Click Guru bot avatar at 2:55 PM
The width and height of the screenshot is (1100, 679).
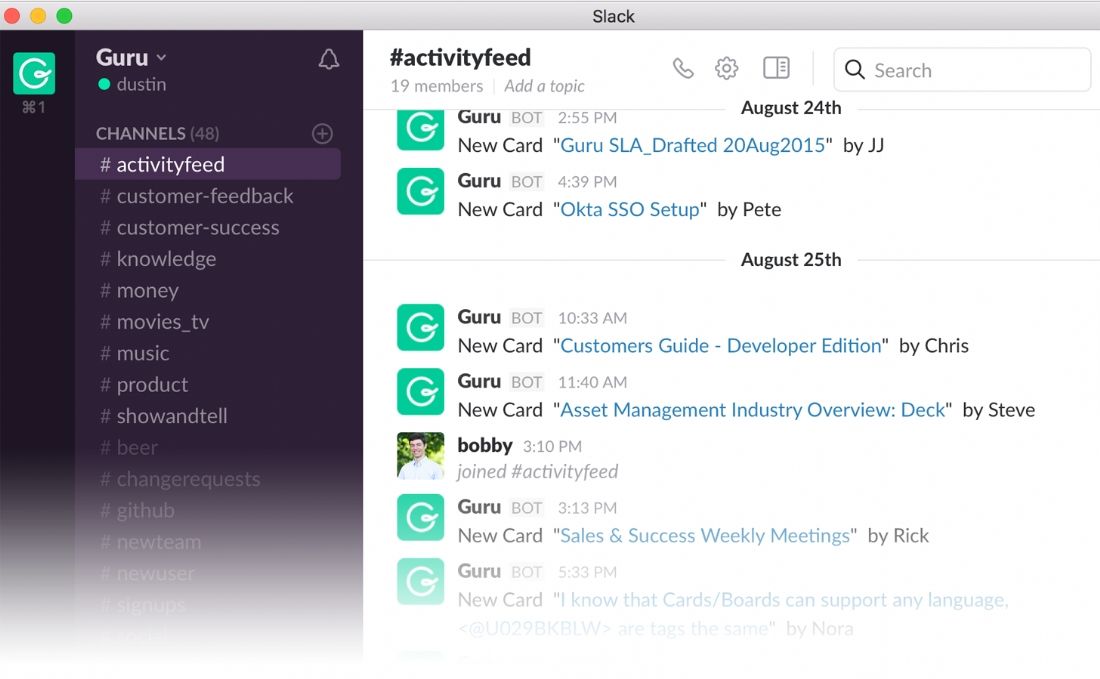tap(420, 130)
